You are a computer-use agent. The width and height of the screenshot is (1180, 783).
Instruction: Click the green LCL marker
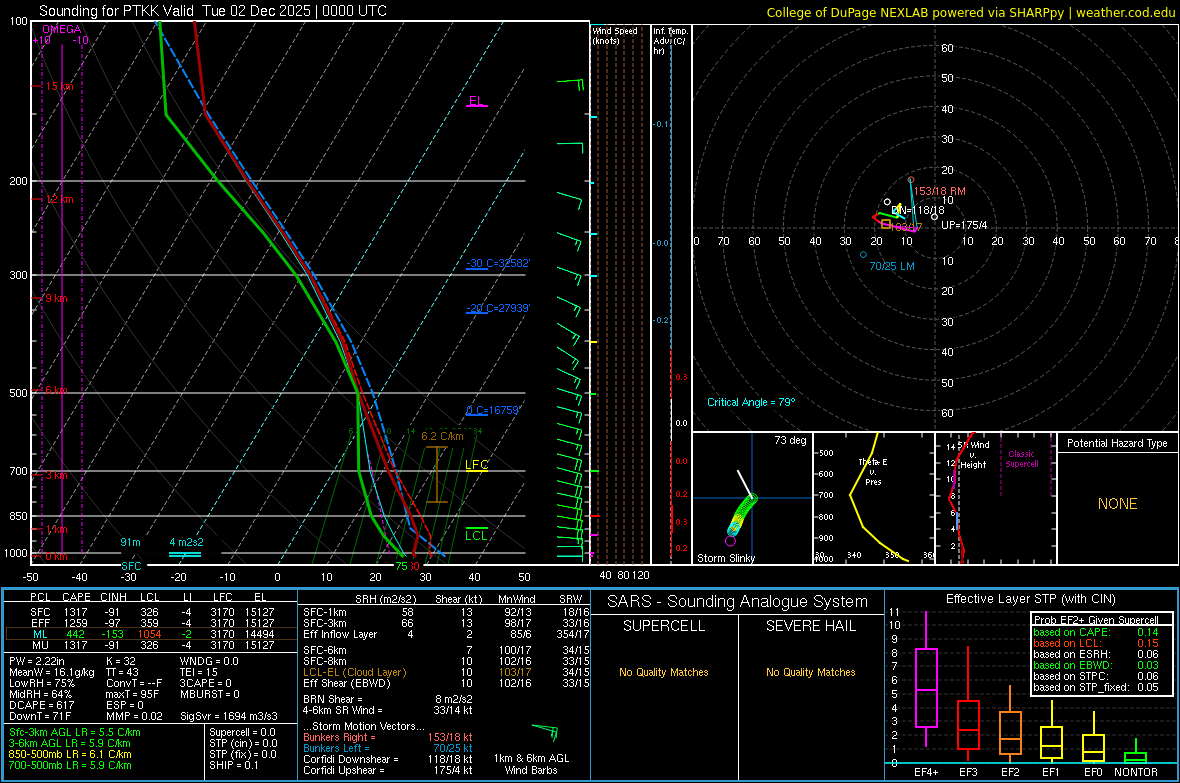point(476,535)
